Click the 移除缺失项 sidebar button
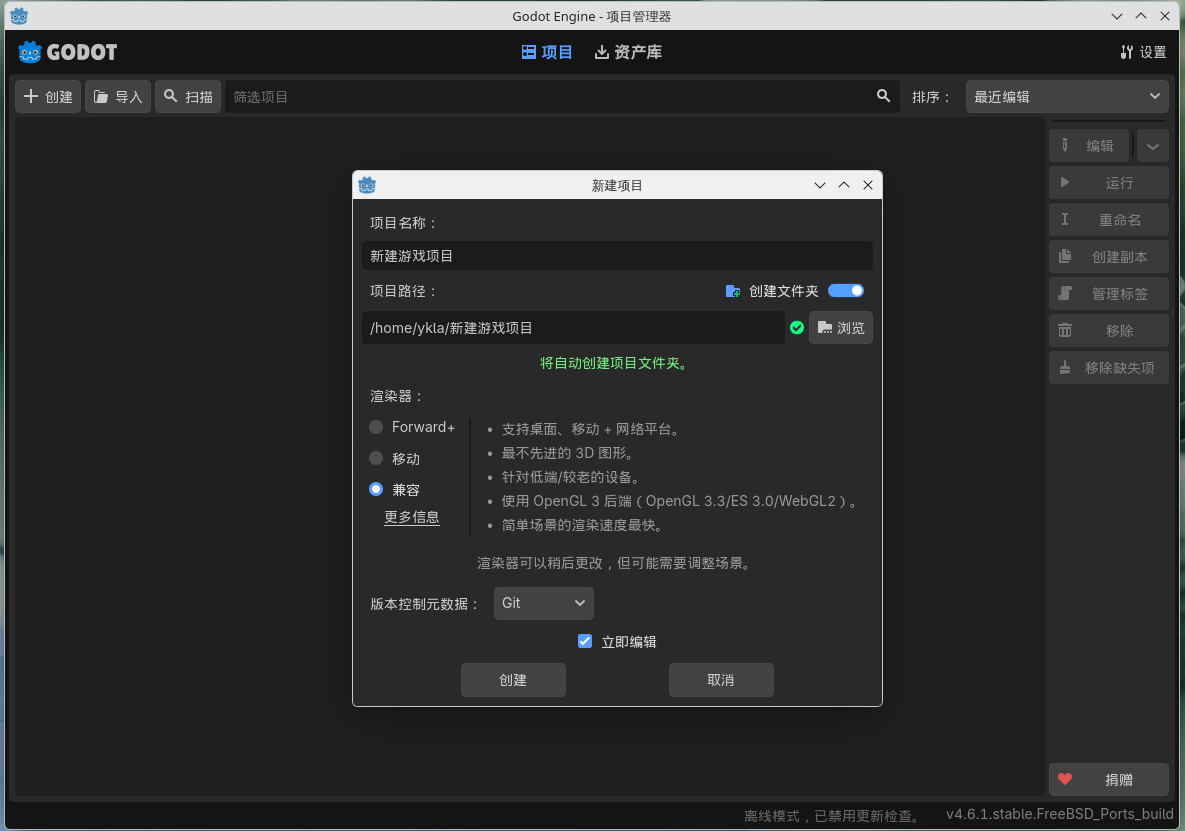The image size is (1185, 831). (x=1109, y=368)
